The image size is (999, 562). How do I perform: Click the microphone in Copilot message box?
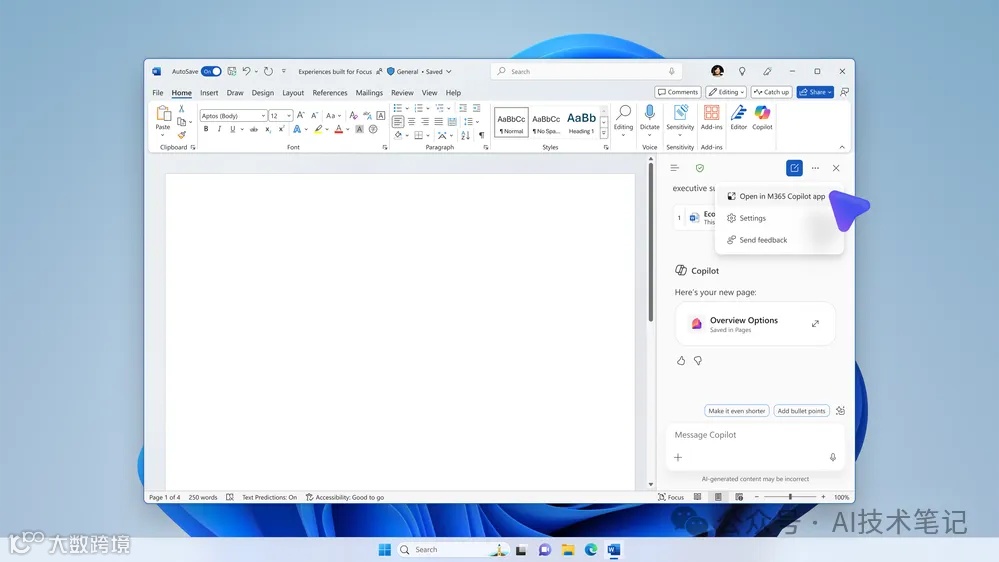[x=833, y=458]
